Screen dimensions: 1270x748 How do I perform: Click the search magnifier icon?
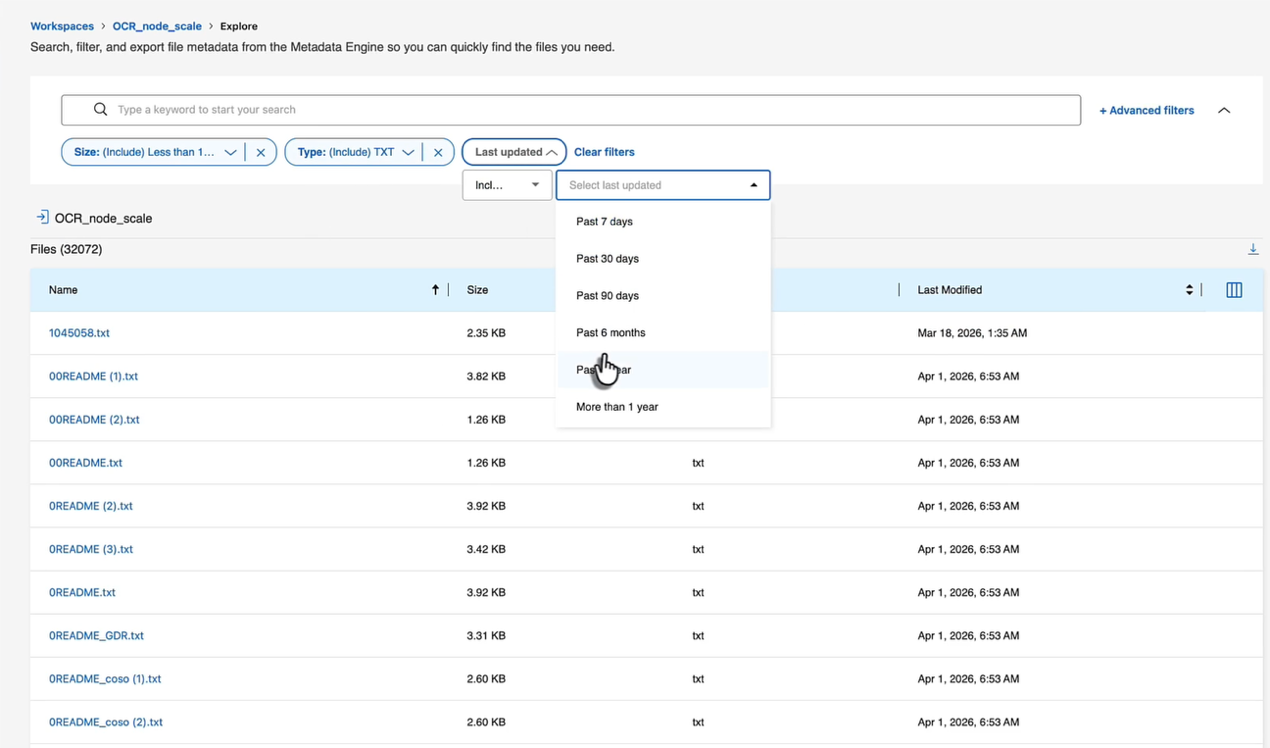pos(100,110)
